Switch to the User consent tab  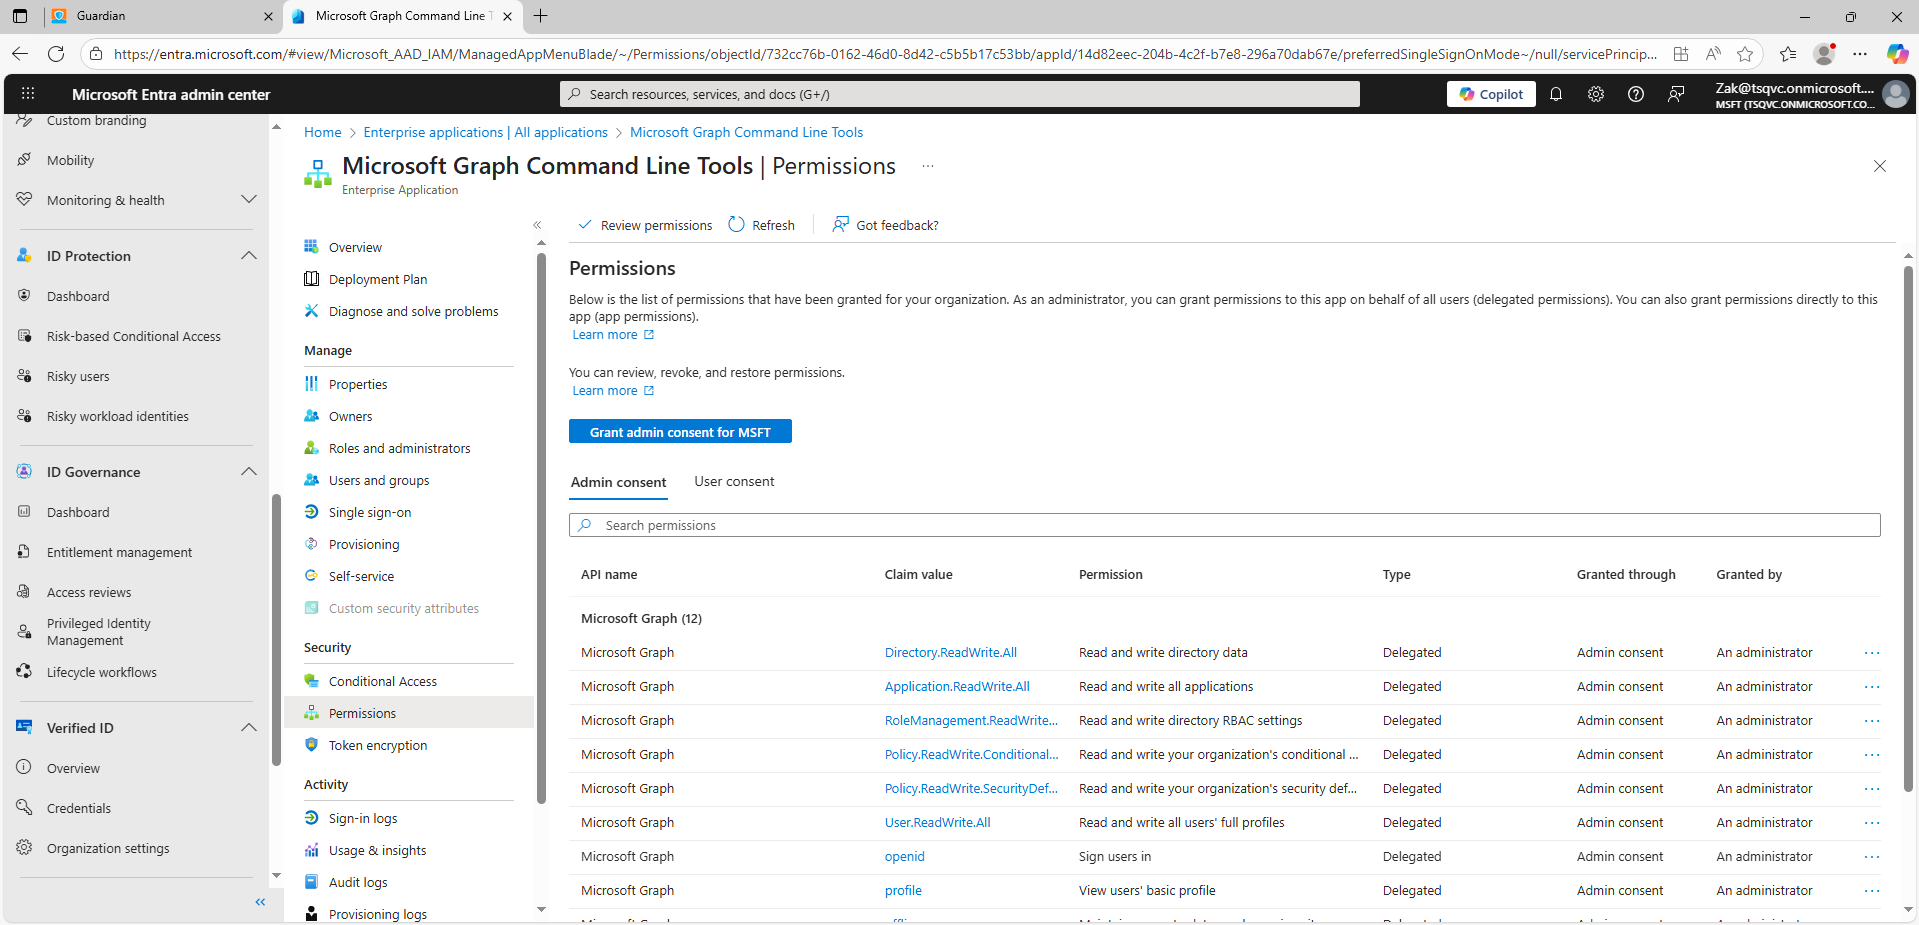point(734,482)
